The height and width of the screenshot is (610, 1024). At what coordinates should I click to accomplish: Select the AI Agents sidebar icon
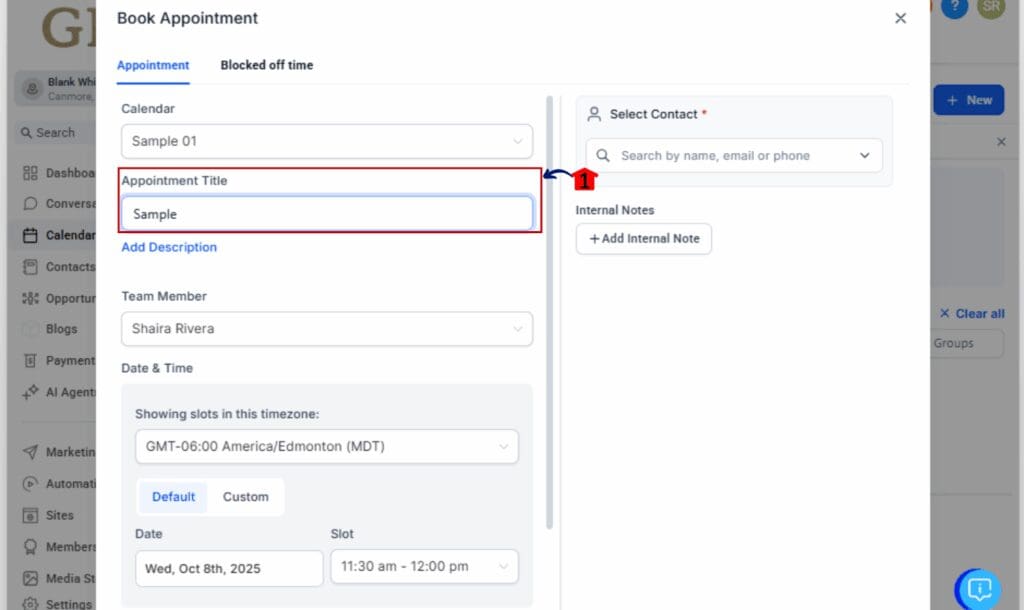point(60,392)
